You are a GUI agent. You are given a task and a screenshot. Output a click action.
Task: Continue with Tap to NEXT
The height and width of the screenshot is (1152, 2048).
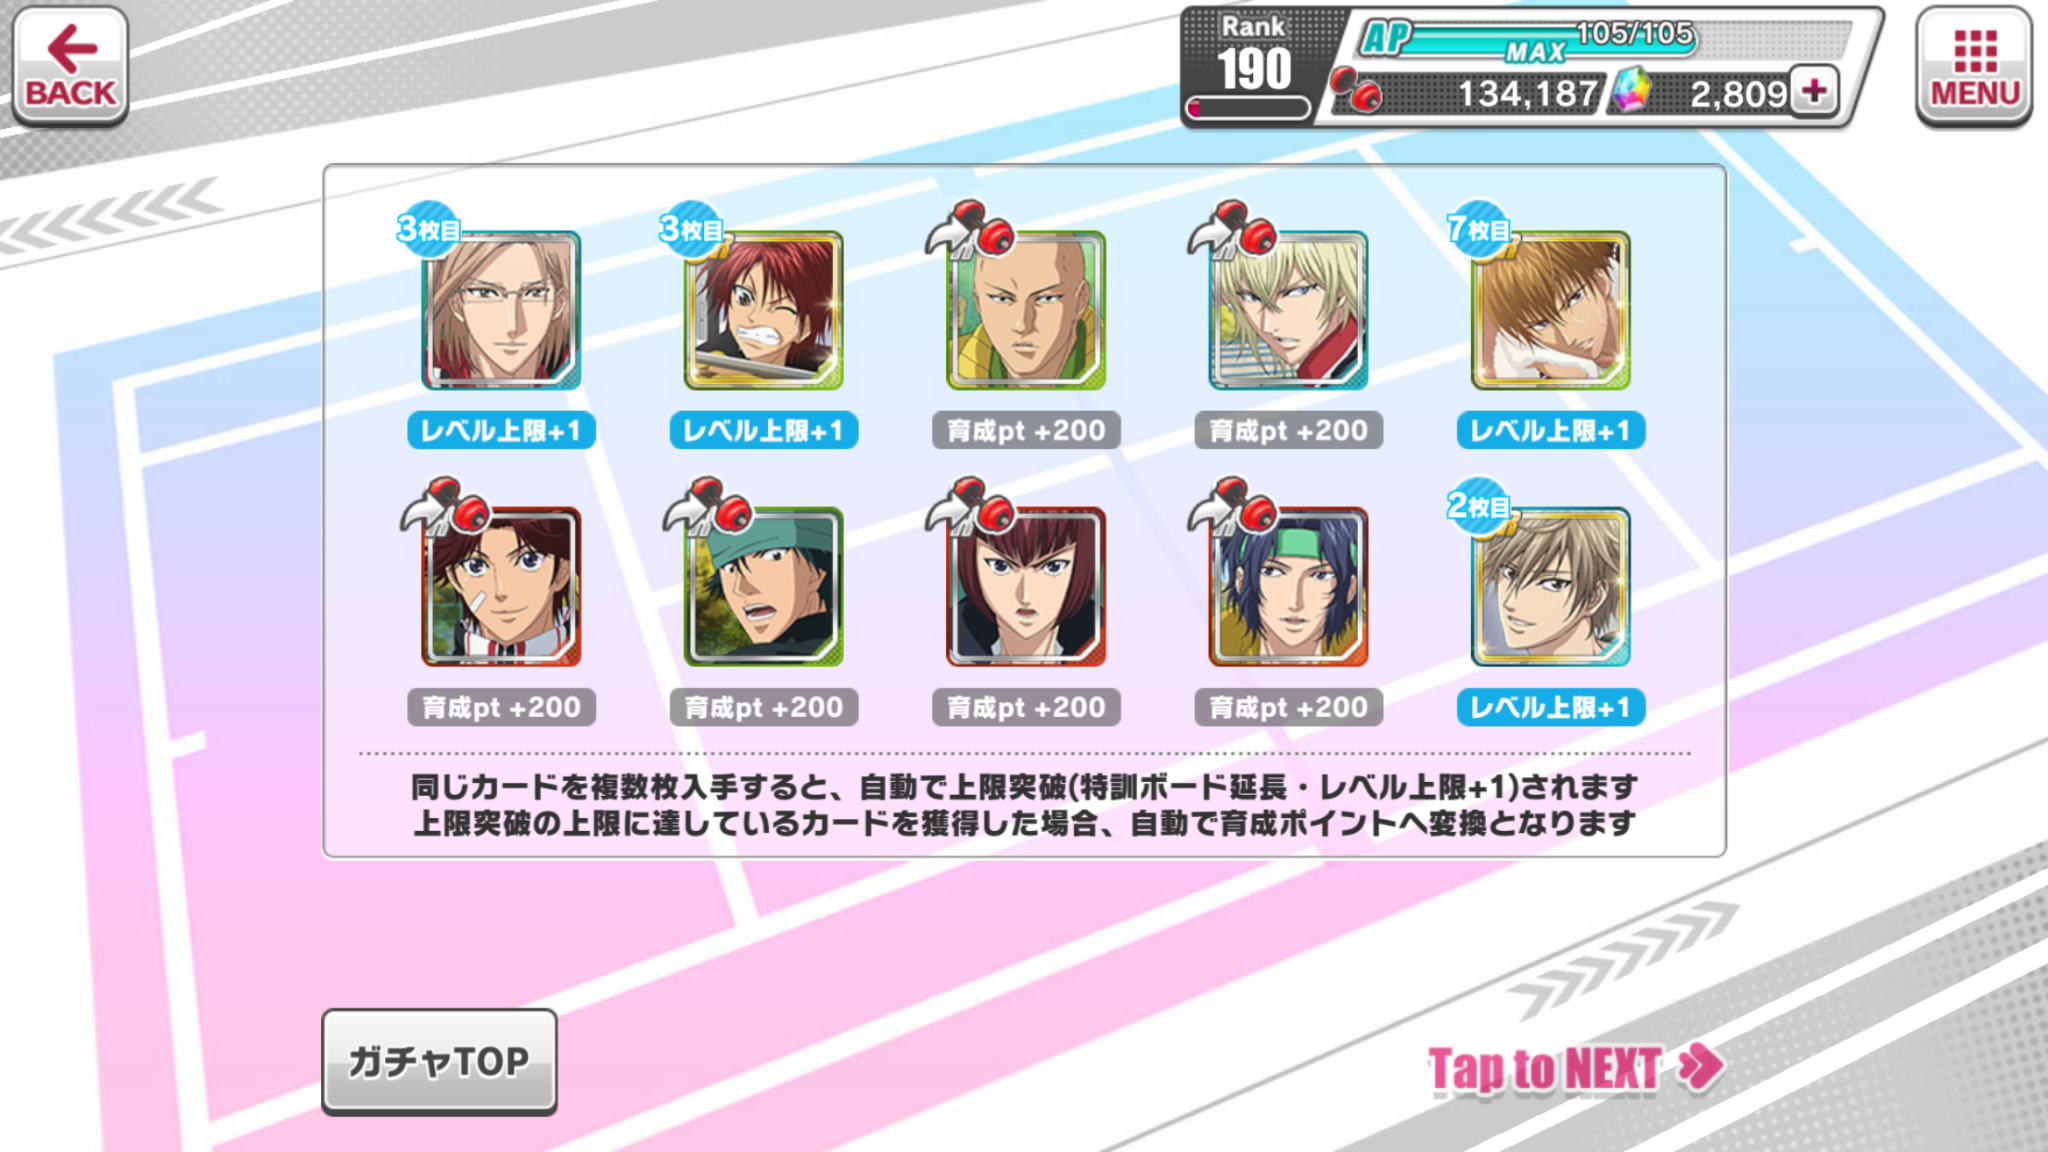pos(1575,1068)
